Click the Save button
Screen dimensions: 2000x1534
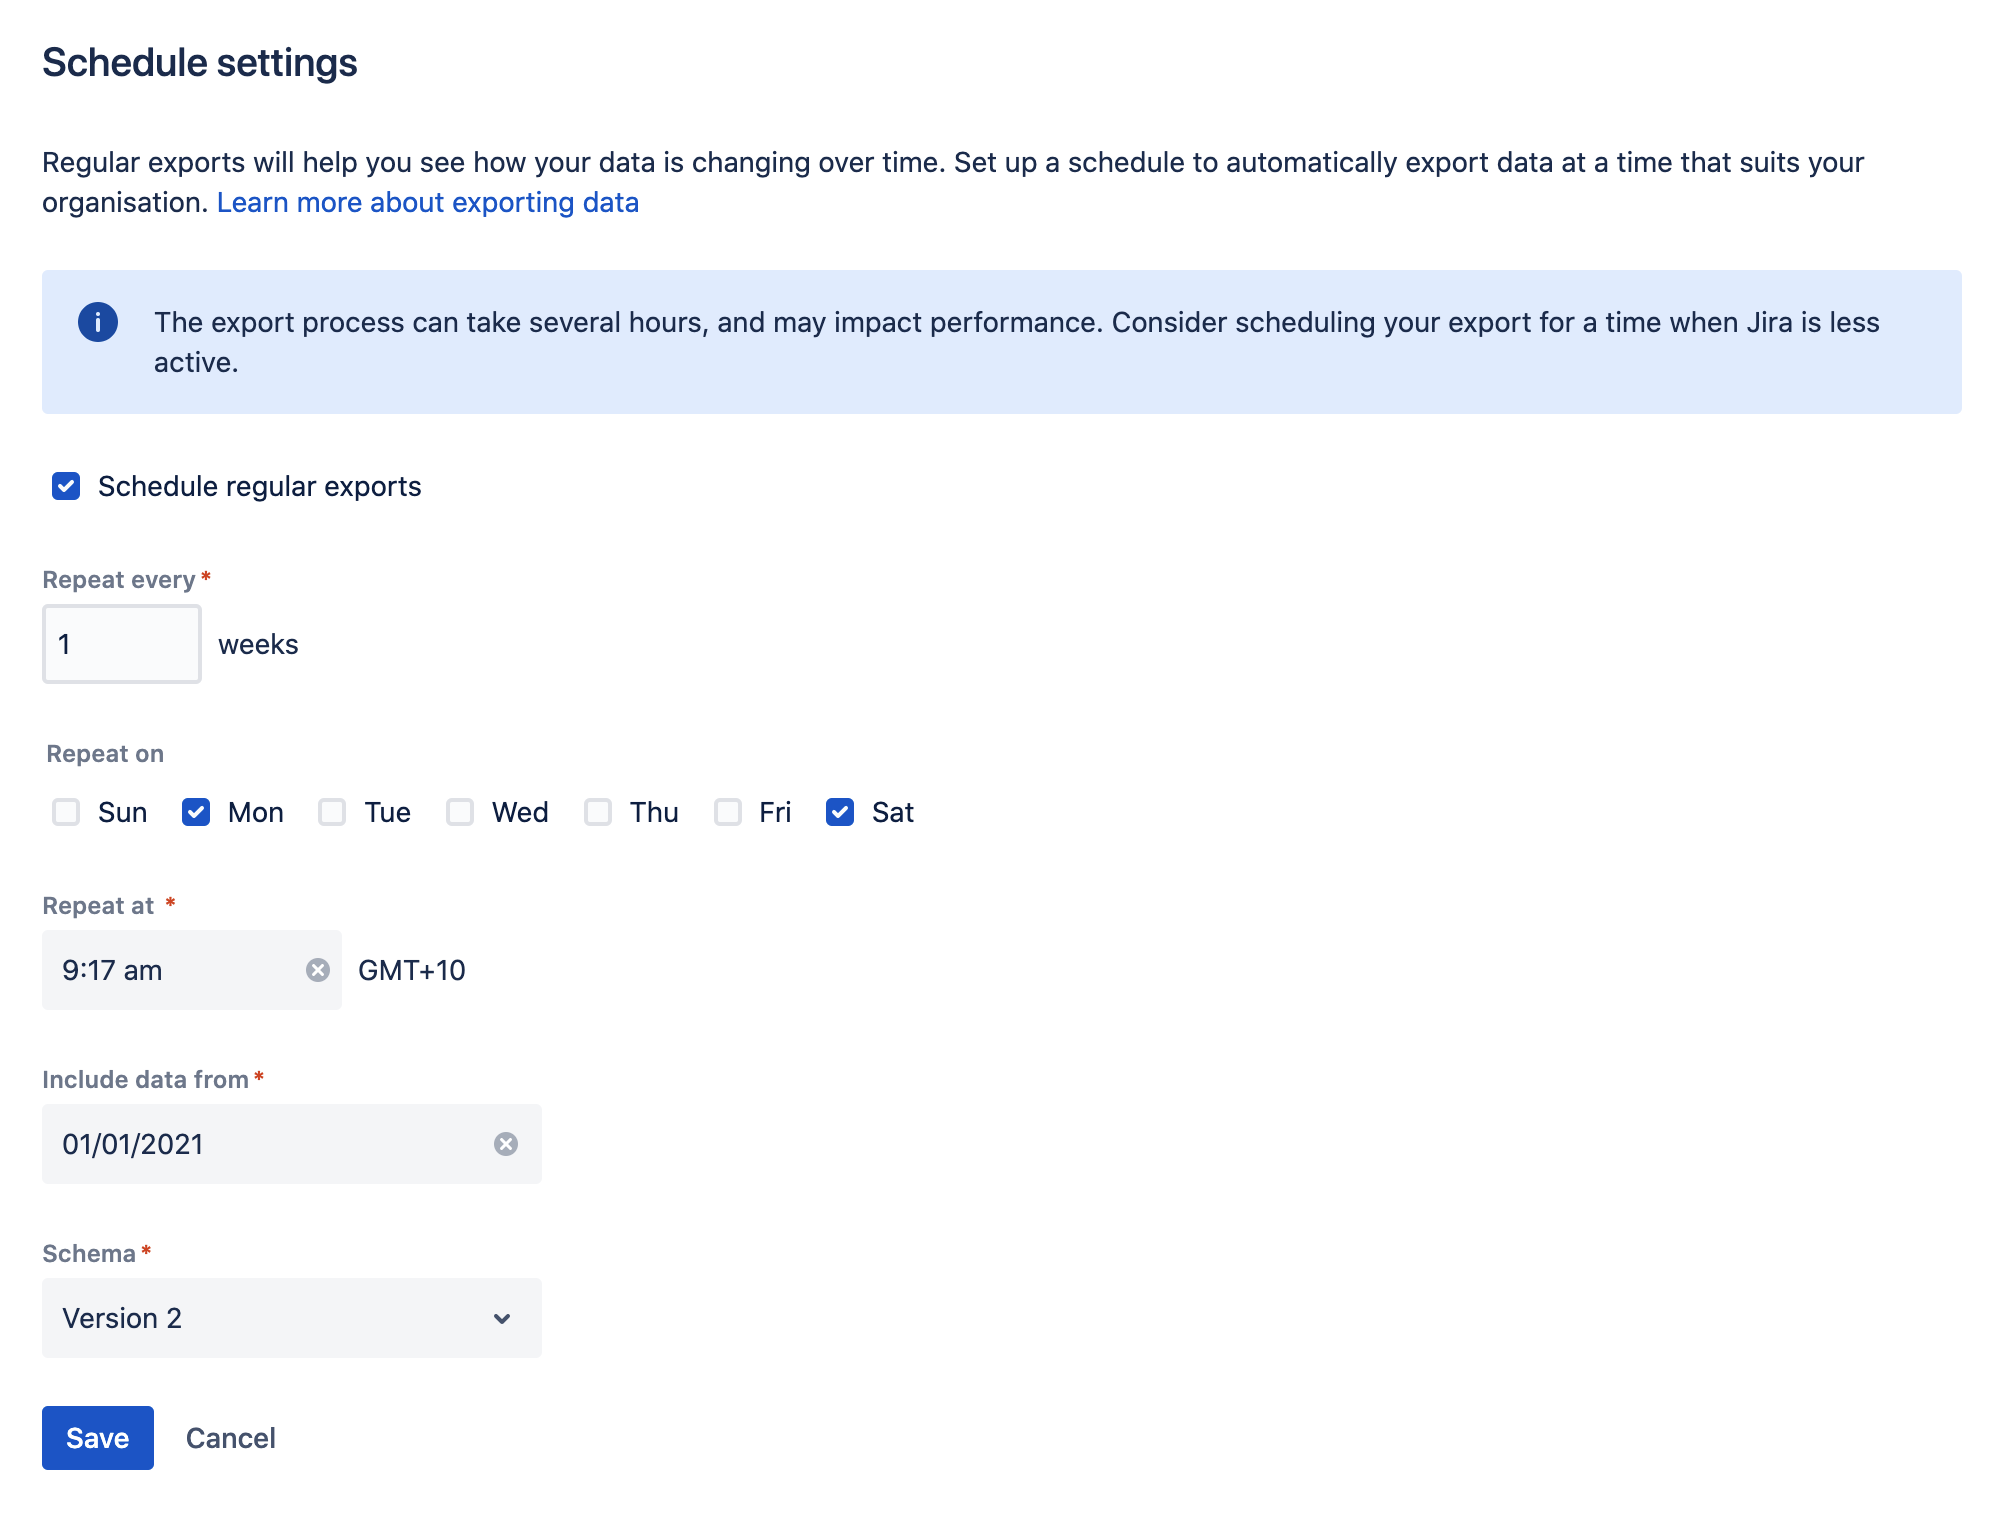98,1438
